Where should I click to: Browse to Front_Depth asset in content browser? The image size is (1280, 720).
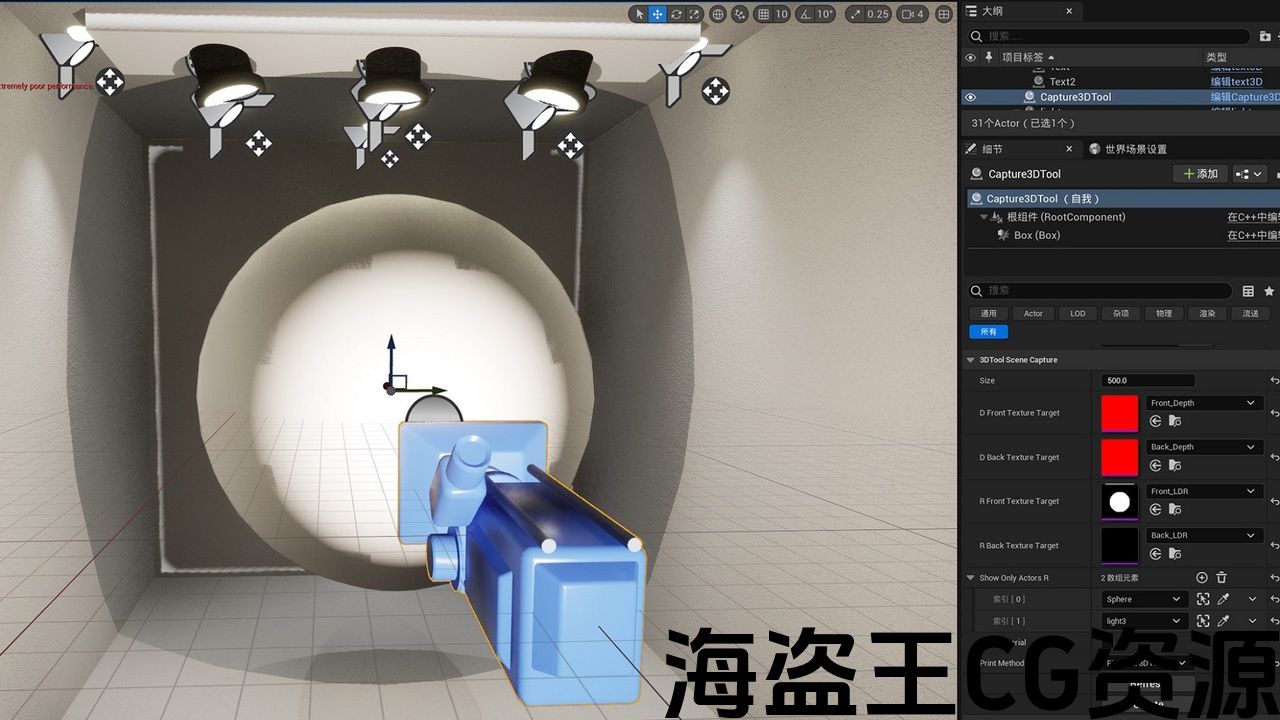click(x=1175, y=422)
